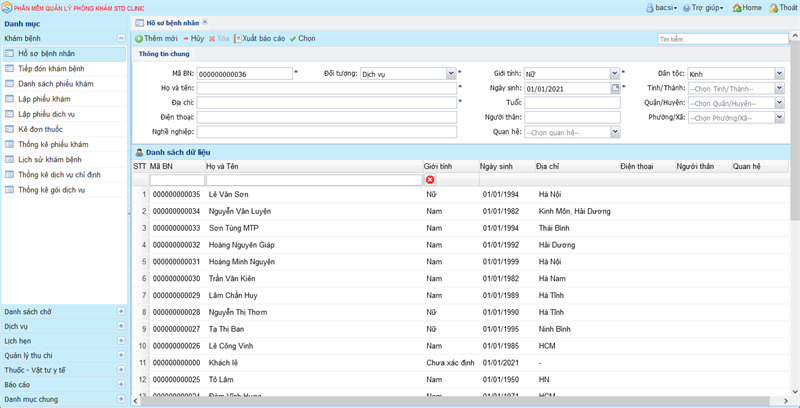This screenshot has height=408, width=800.
Task: Click Xuất báo cáo export report icon
Action: [238, 38]
